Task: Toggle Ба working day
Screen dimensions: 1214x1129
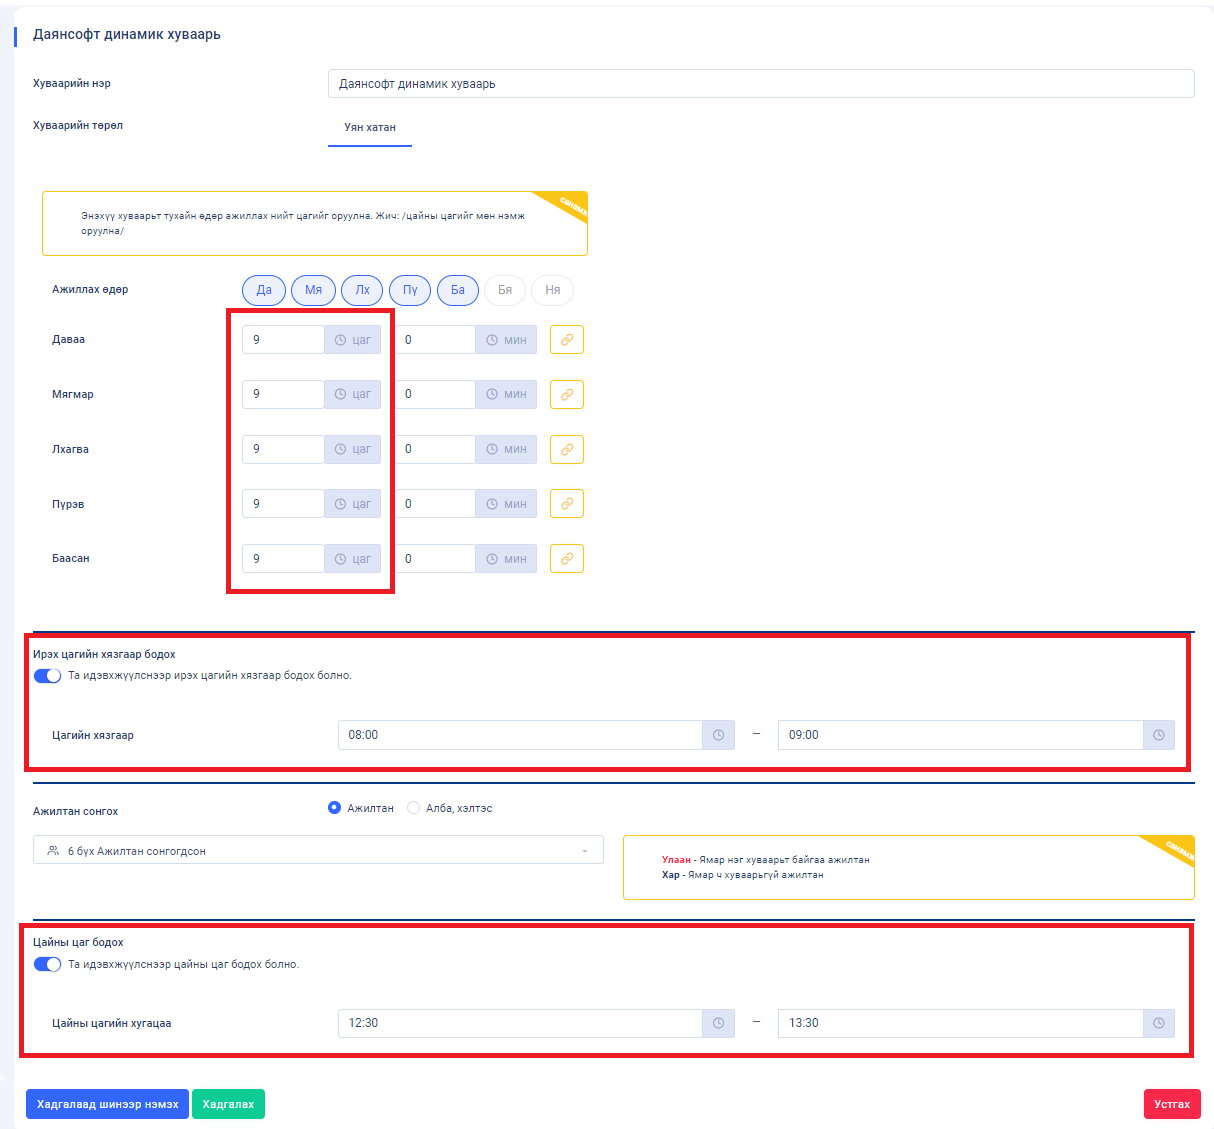Action: pyautogui.click(x=458, y=290)
